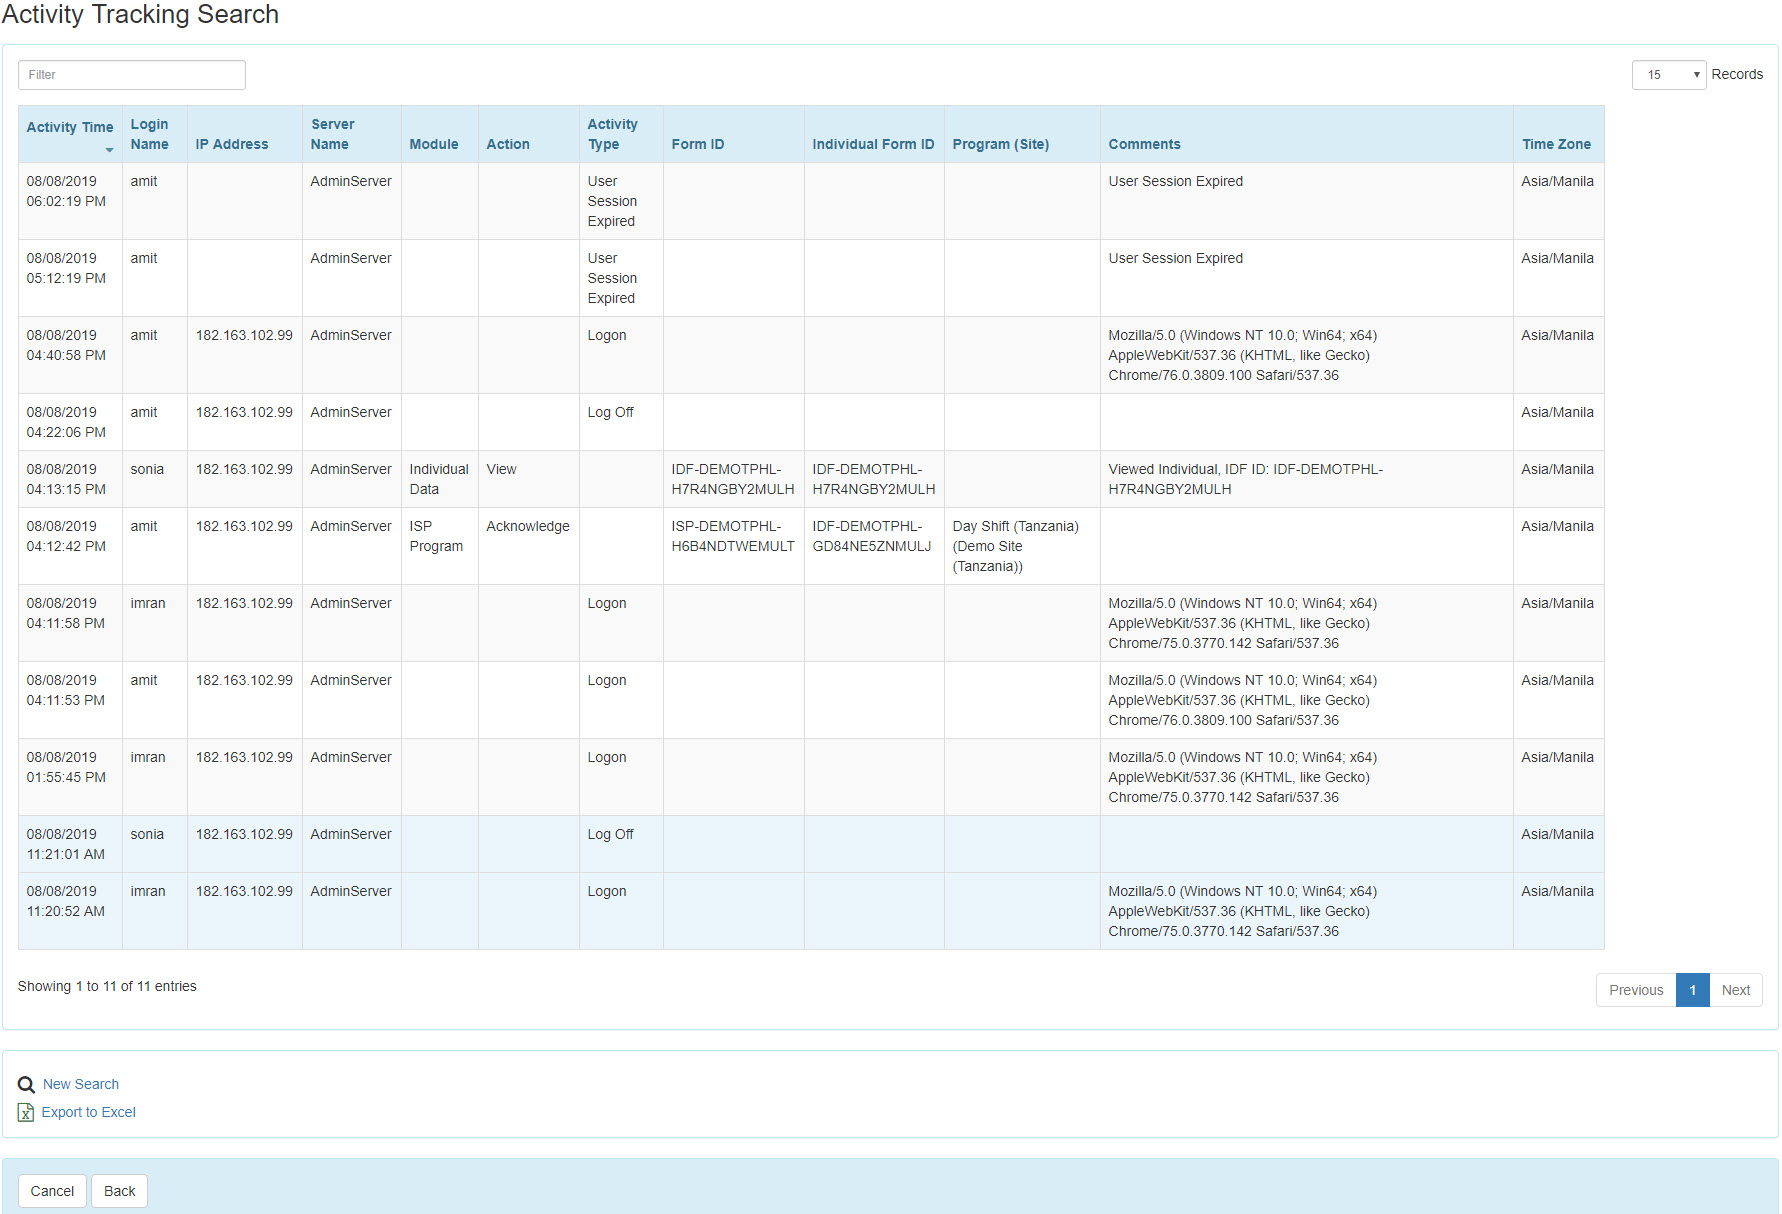Click the 01:55:45 PM activity time cell
The height and width of the screenshot is (1214, 1782).
point(70,777)
